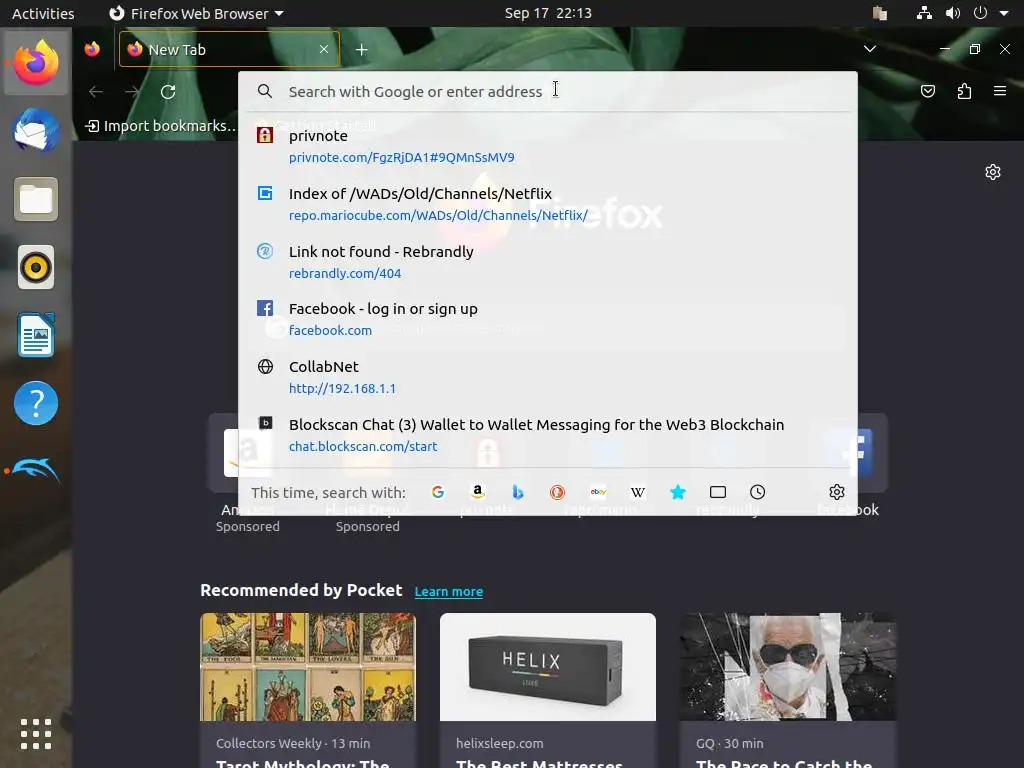Click Learn more beside Recommended by Pocket
1024x768 pixels.
click(x=449, y=592)
